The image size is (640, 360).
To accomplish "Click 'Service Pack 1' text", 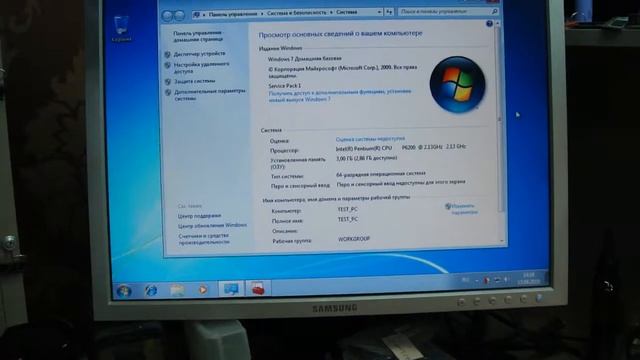I will point(284,86).
